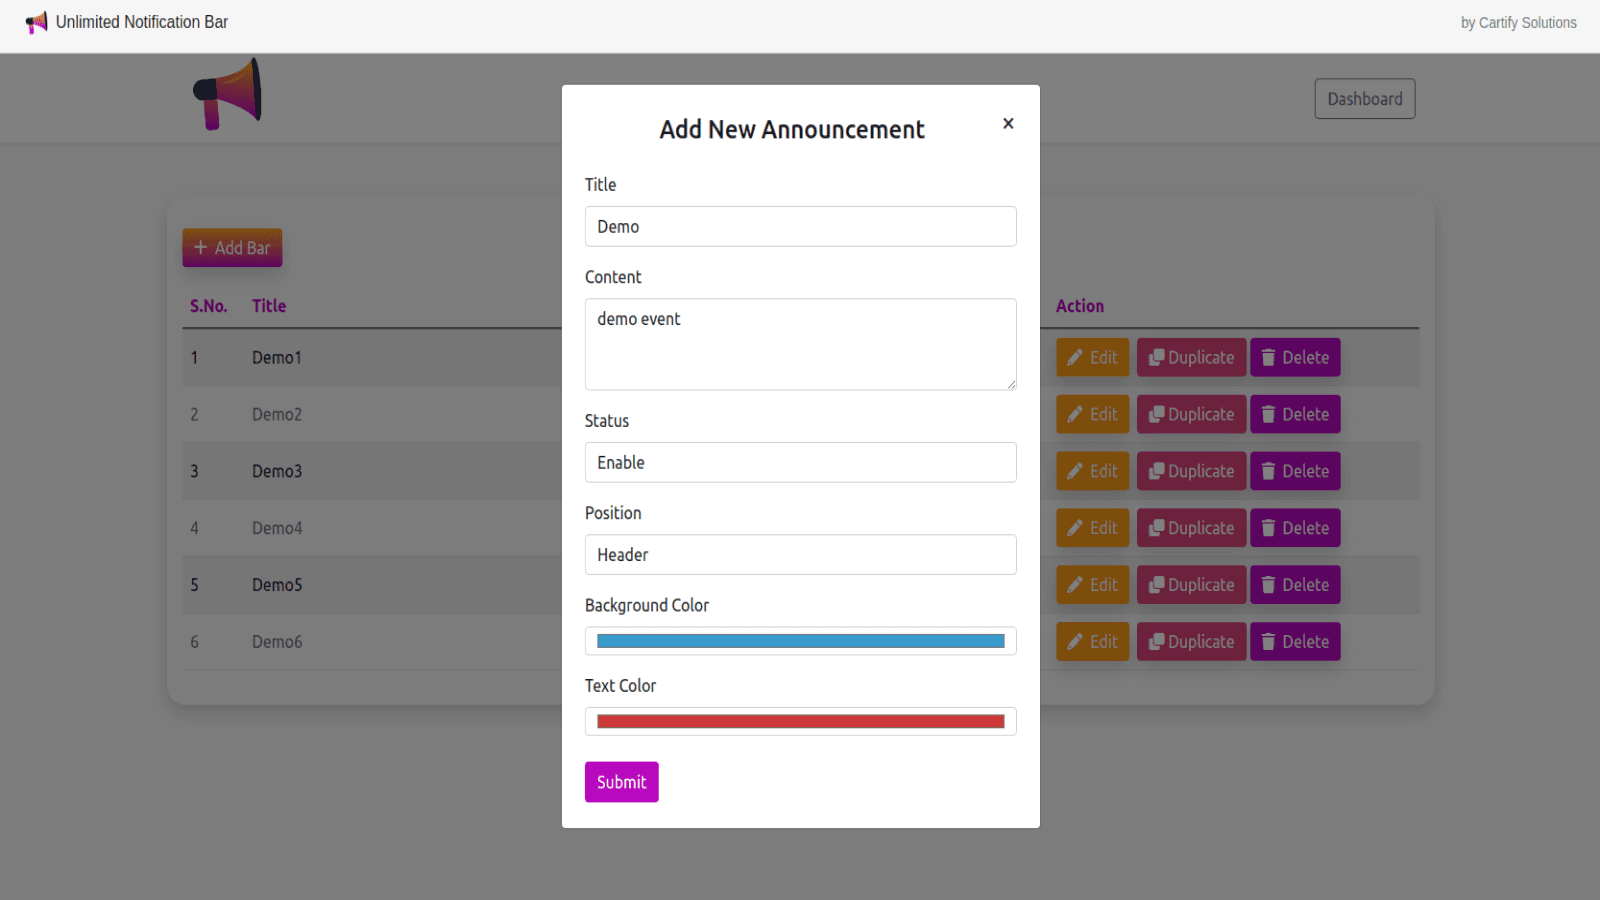Click the plus icon on the Add Bar button
The height and width of the screenshot is (900, 1600).
(x=203, y=247)
